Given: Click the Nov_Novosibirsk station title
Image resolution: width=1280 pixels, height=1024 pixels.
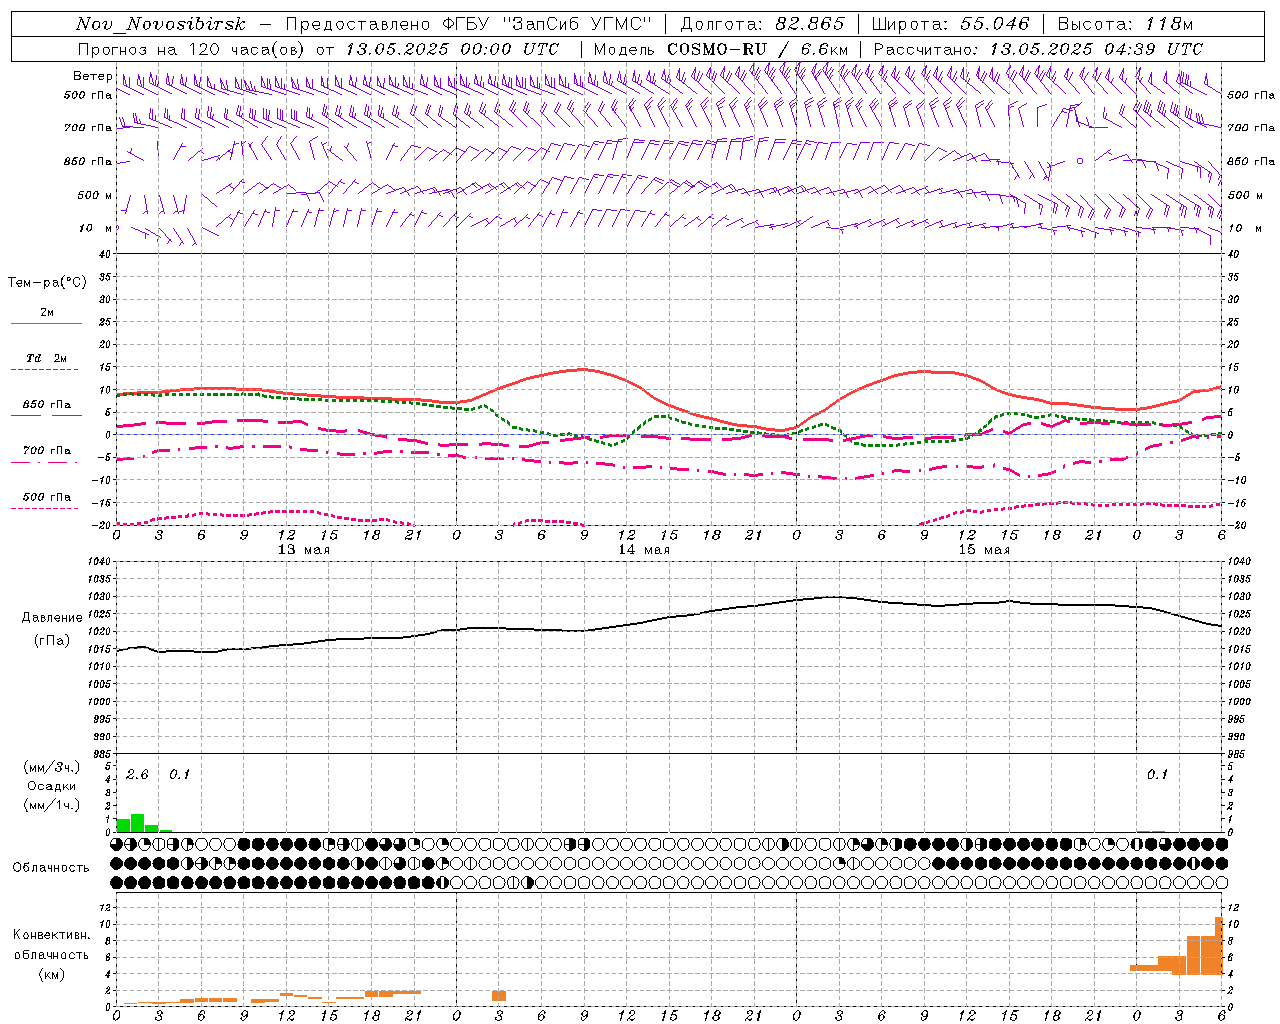Looking at the screenshot, I should 160,24.
